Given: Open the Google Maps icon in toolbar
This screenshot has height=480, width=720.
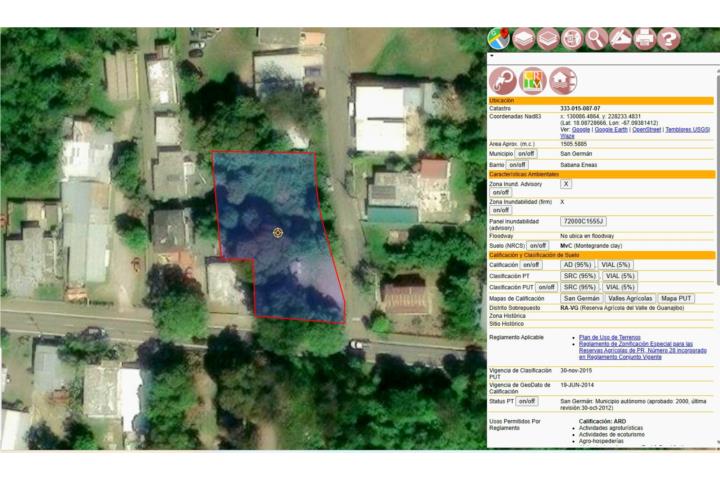Looking at the screenshot, I should point(499,39).
